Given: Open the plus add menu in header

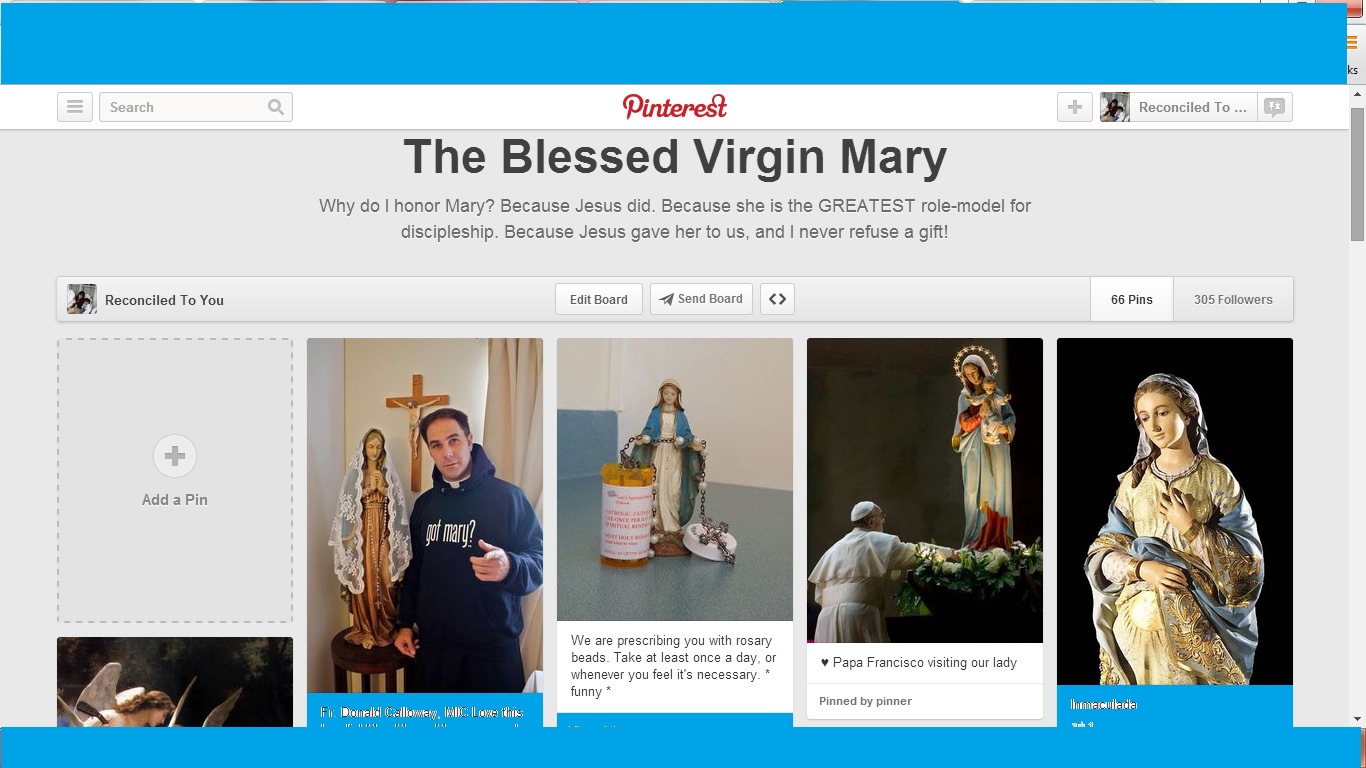Looking at the screenshot, I should click(x=1075, y=107).
